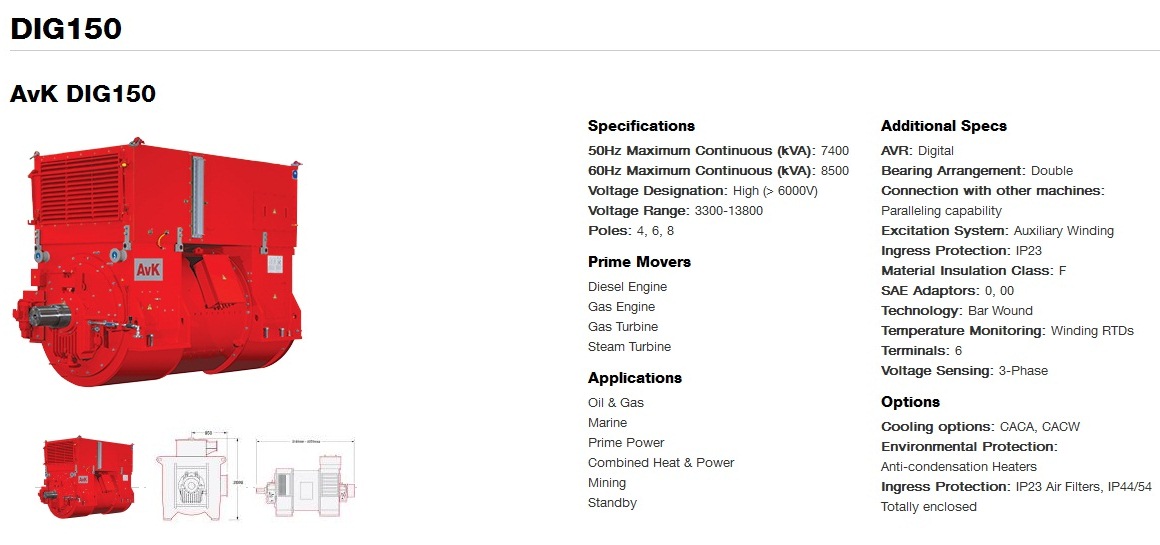Click the Marine application entry
Viewport: 1160px width, 545px height.
[x=607, y=423]
